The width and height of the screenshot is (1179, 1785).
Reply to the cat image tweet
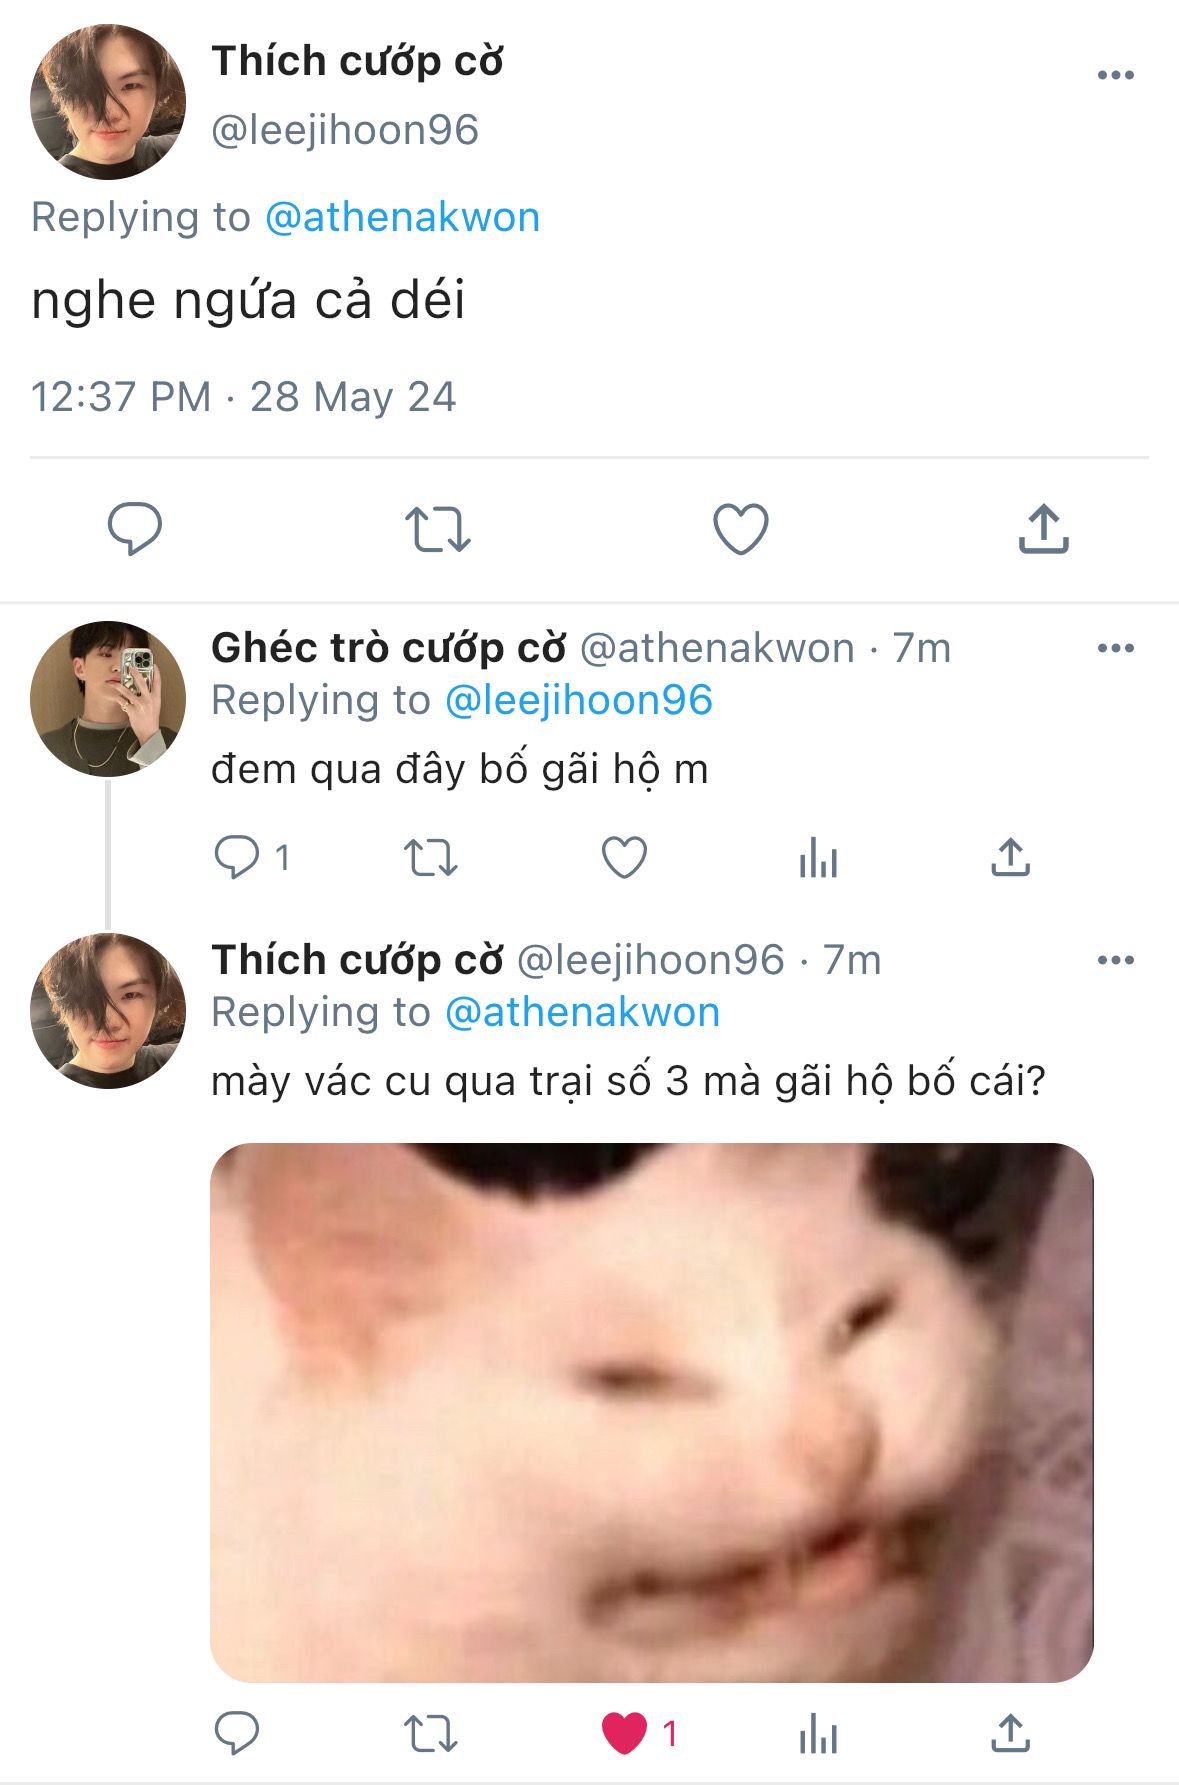coord(238,1733)
